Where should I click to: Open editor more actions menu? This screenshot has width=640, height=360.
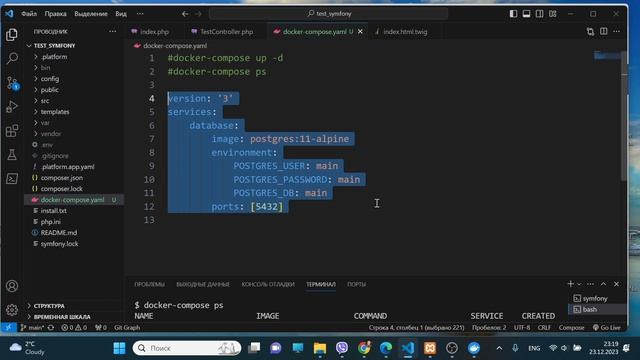[x=616, y=31]
